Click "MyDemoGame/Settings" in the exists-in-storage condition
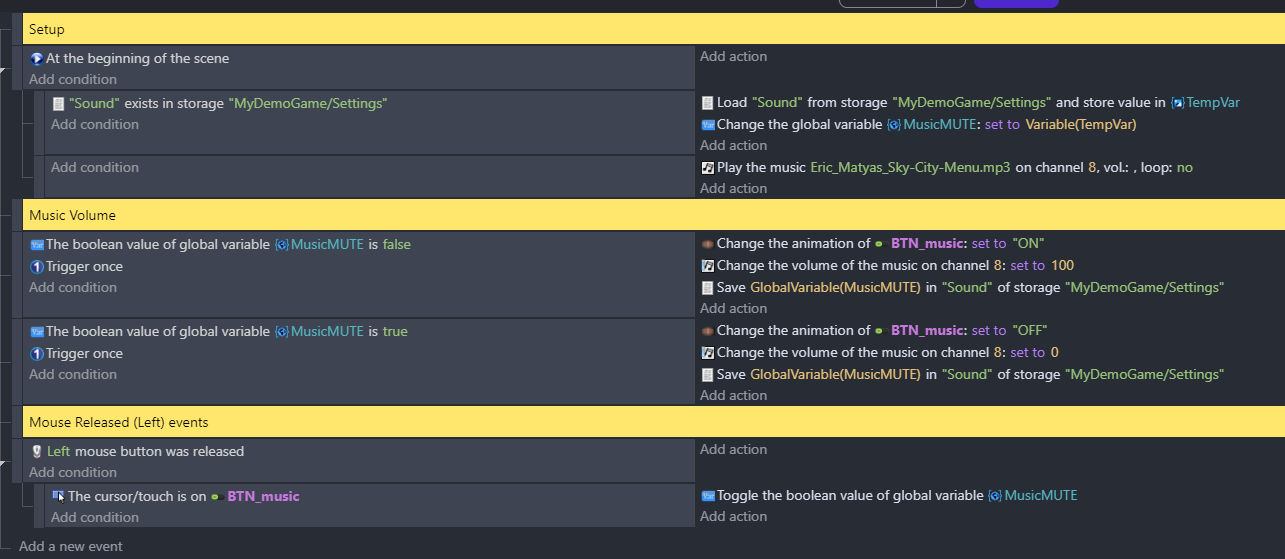1285x559 pixels. coord(308,103)
